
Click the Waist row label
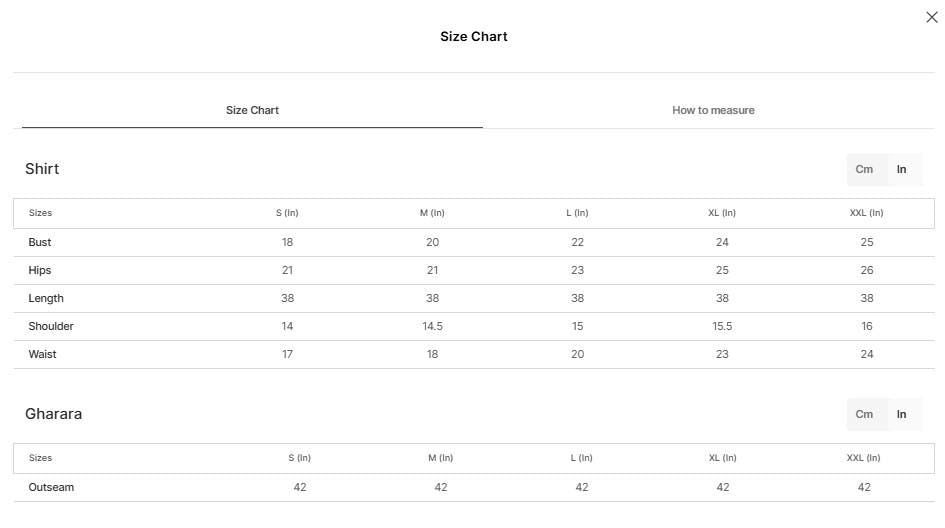coord(42,354)
